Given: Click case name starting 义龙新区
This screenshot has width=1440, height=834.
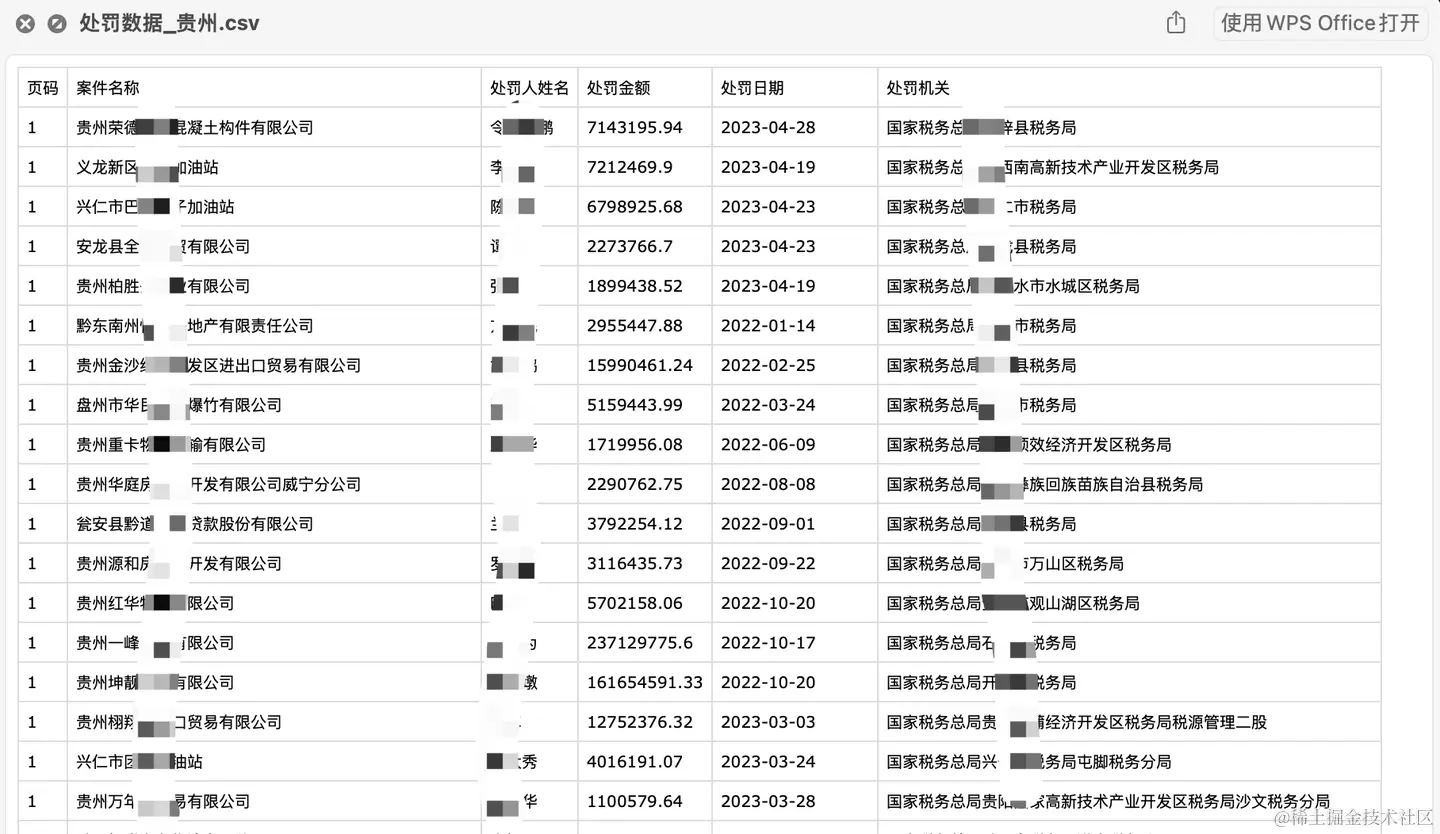Looking at the screenshot, I should (274, 167).
